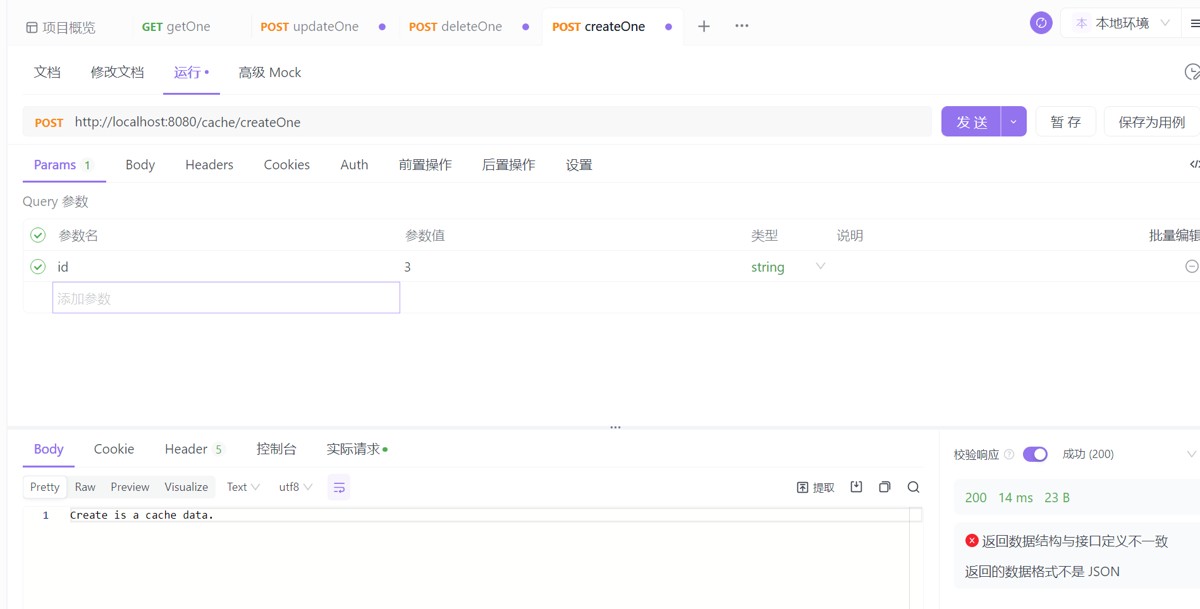Click the parameter value 3 cell
Image resolution: width=1200 pixels, height=609 pixels.
click(x=572, y=267)
